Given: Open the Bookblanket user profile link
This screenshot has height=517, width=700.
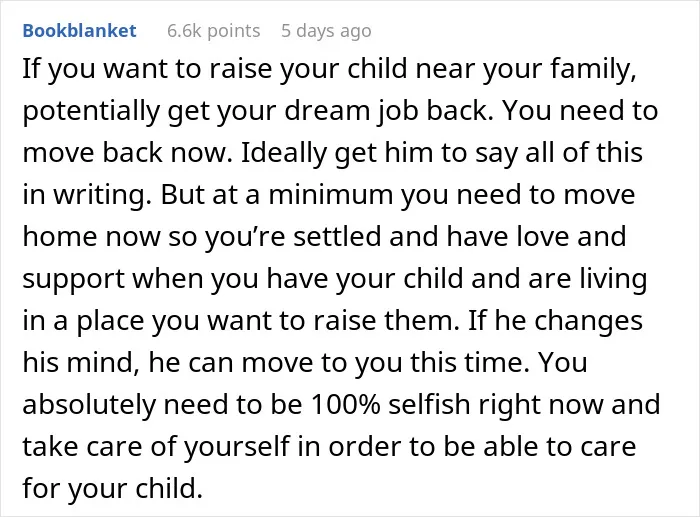Looking at the screenshot, I should (79, 31).
